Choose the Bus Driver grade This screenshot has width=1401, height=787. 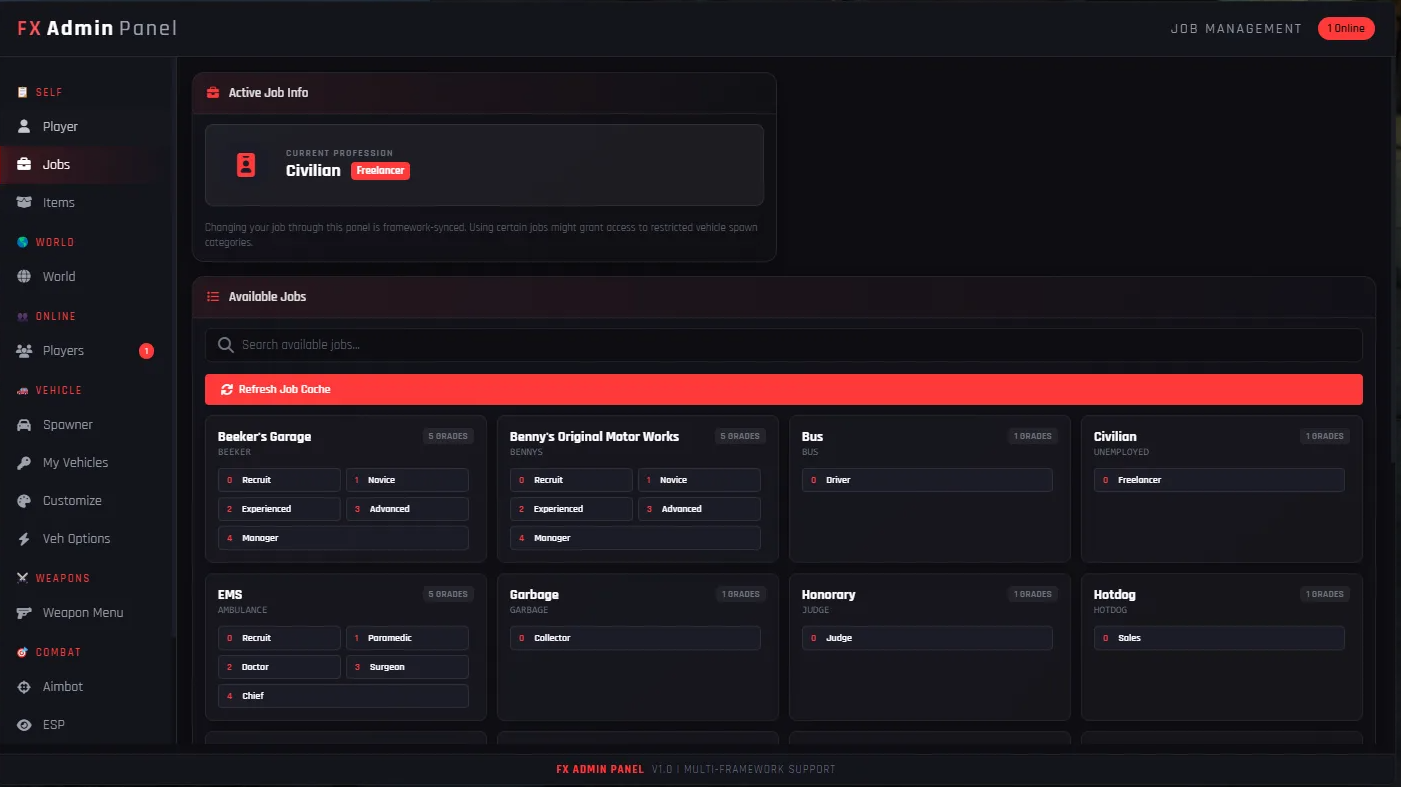(x=927, y=480)
